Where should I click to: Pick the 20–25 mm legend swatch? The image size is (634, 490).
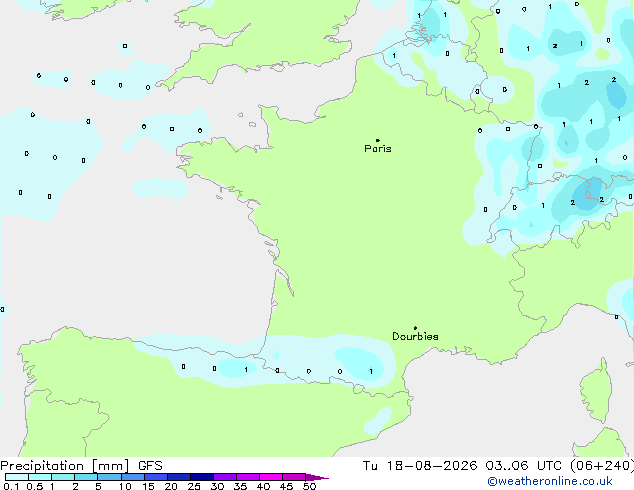(178, 477)
